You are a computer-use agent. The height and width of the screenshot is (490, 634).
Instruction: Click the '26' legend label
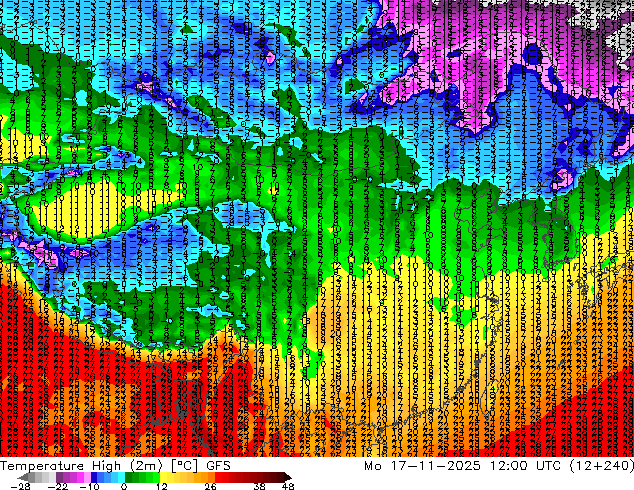tap(210, 486)
